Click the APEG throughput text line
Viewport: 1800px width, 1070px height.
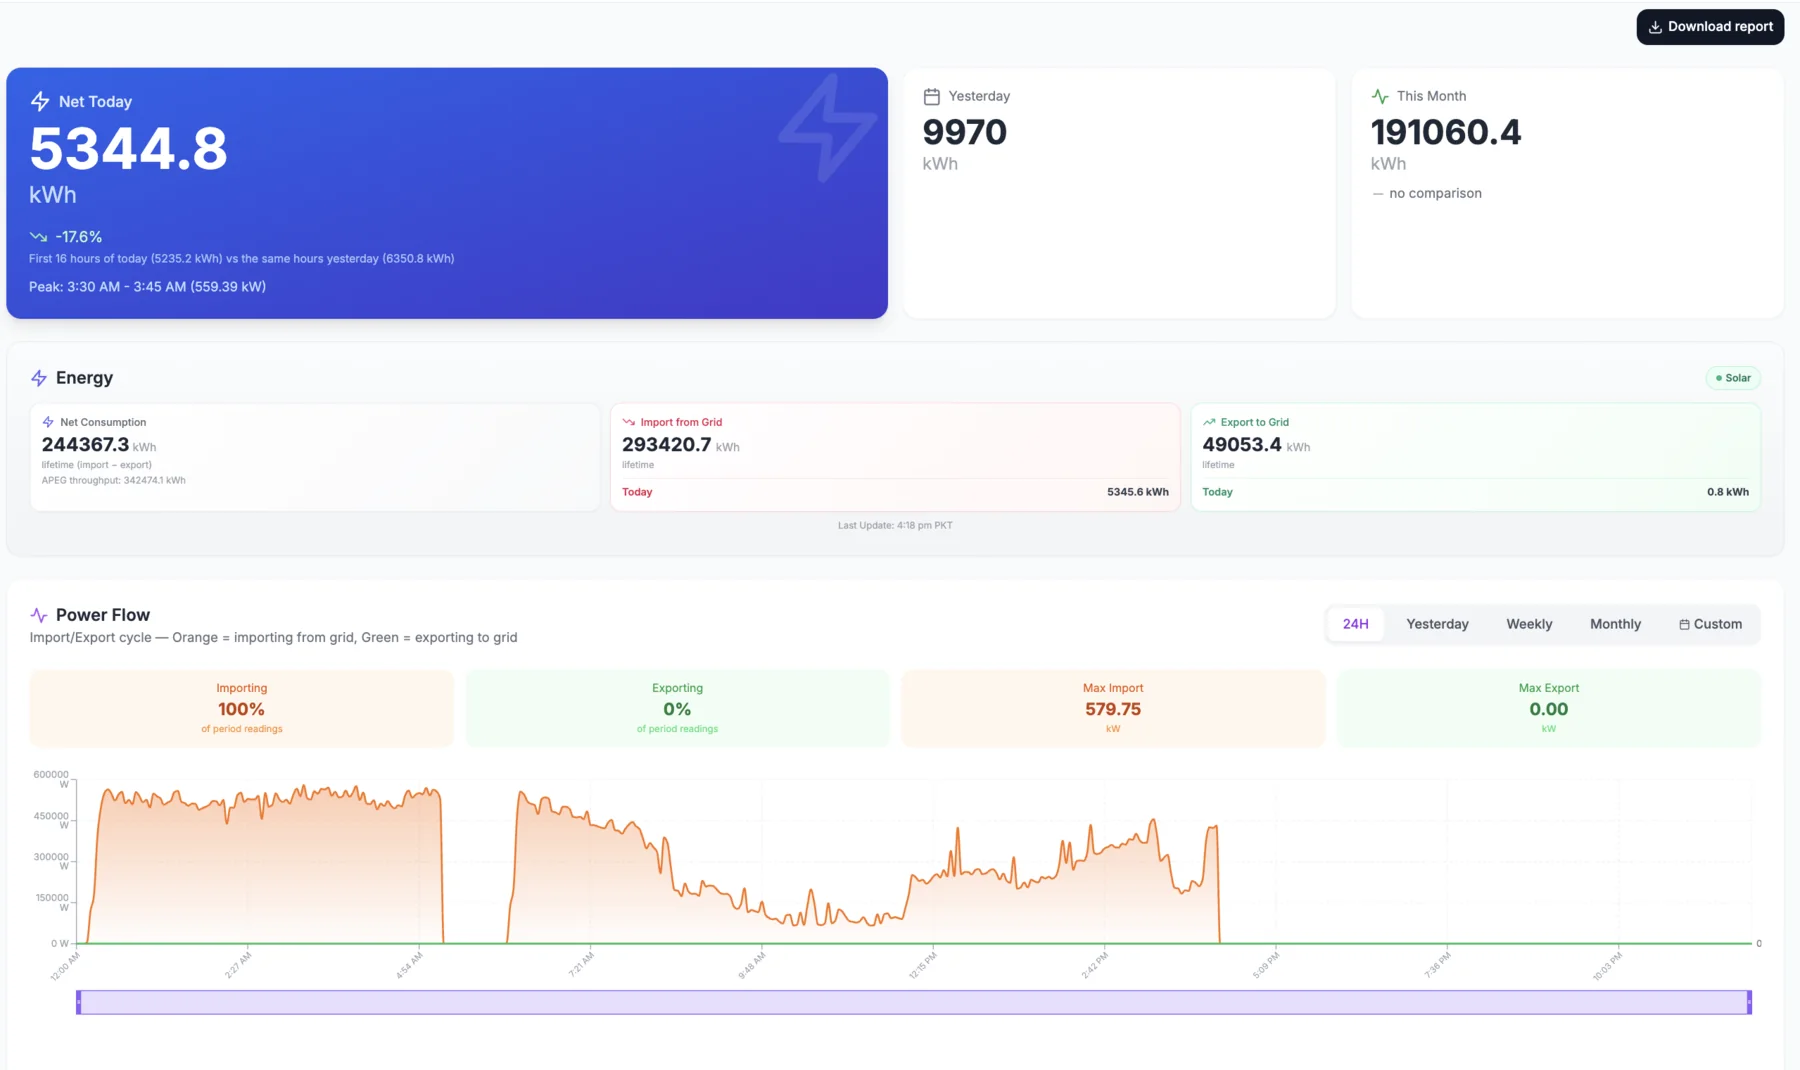coord(113,480)
